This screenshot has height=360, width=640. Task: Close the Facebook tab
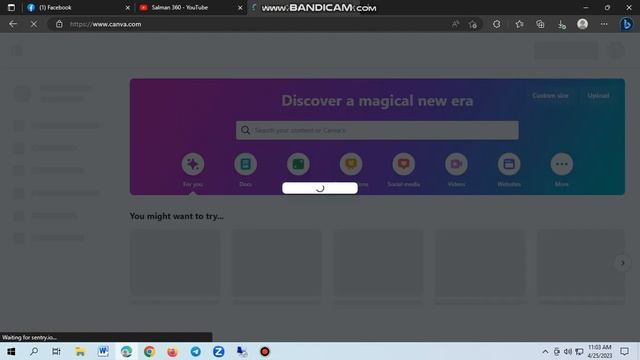click(127, 7)
